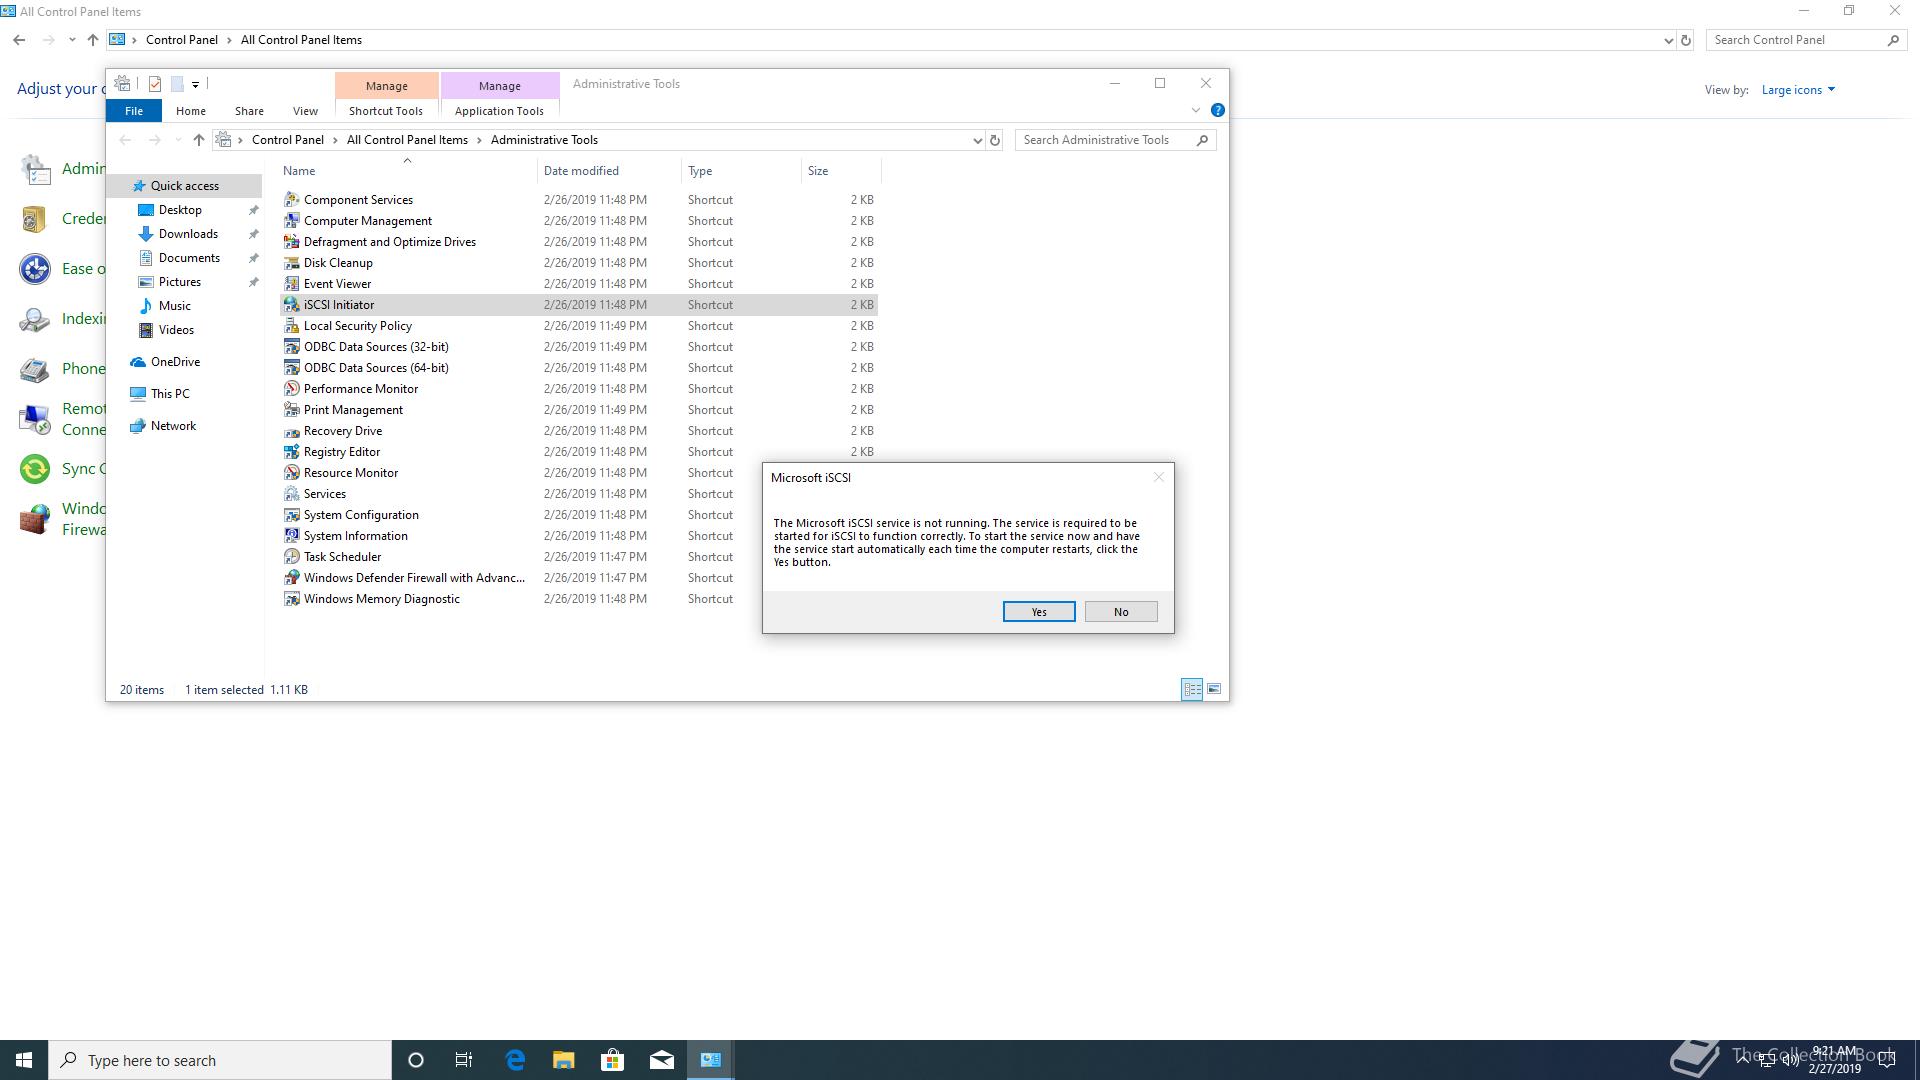Click All Control Panel Items breadcrumb in Administrative Tools
This screenshot has width=1920, height=1080.
407,140
